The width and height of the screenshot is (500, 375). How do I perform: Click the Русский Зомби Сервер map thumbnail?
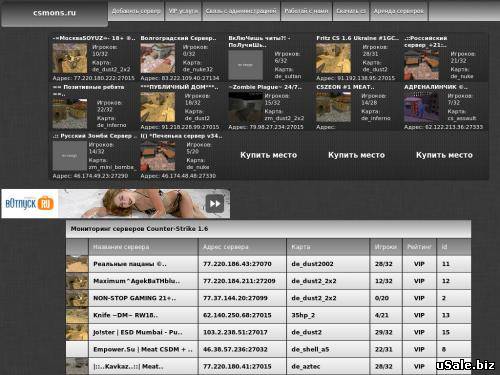click(70, 156)
